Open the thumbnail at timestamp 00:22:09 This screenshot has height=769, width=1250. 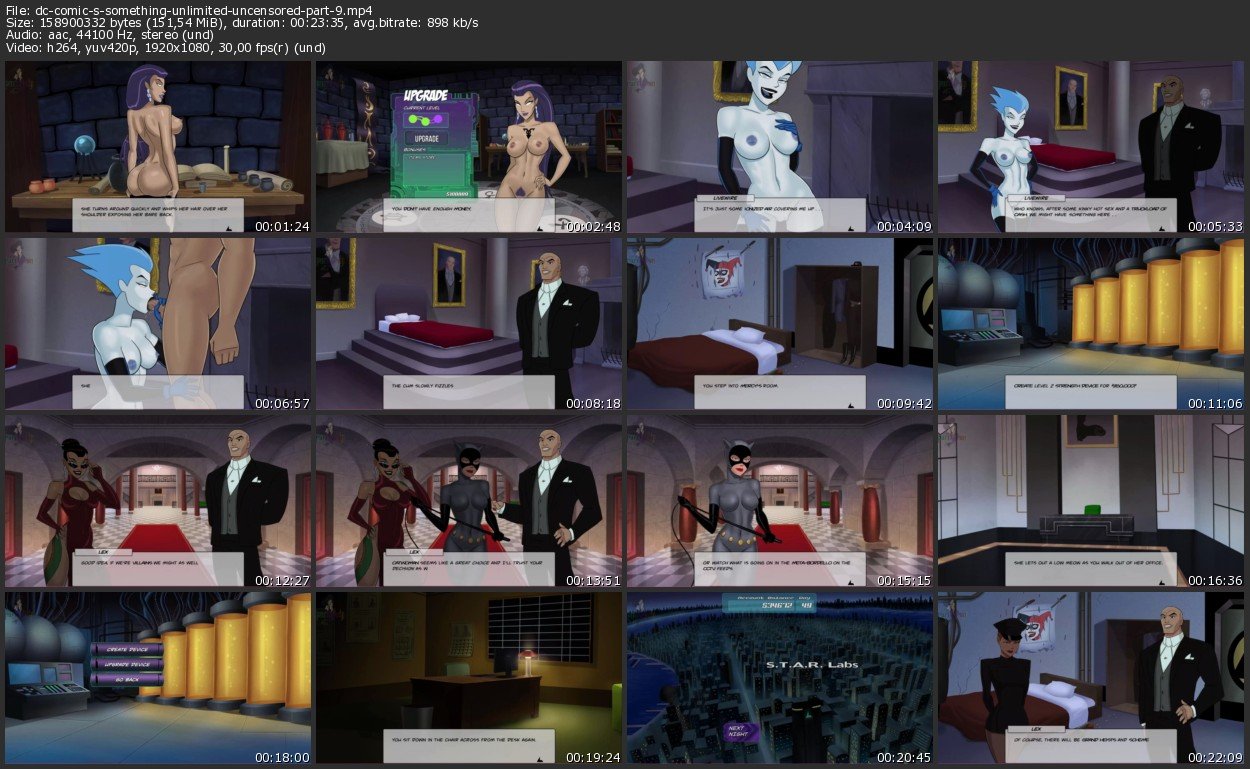(x=1091, y=678)
